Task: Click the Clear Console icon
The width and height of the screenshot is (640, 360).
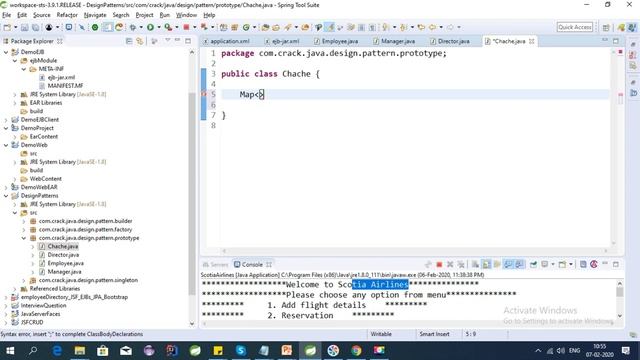Action: 475,264
